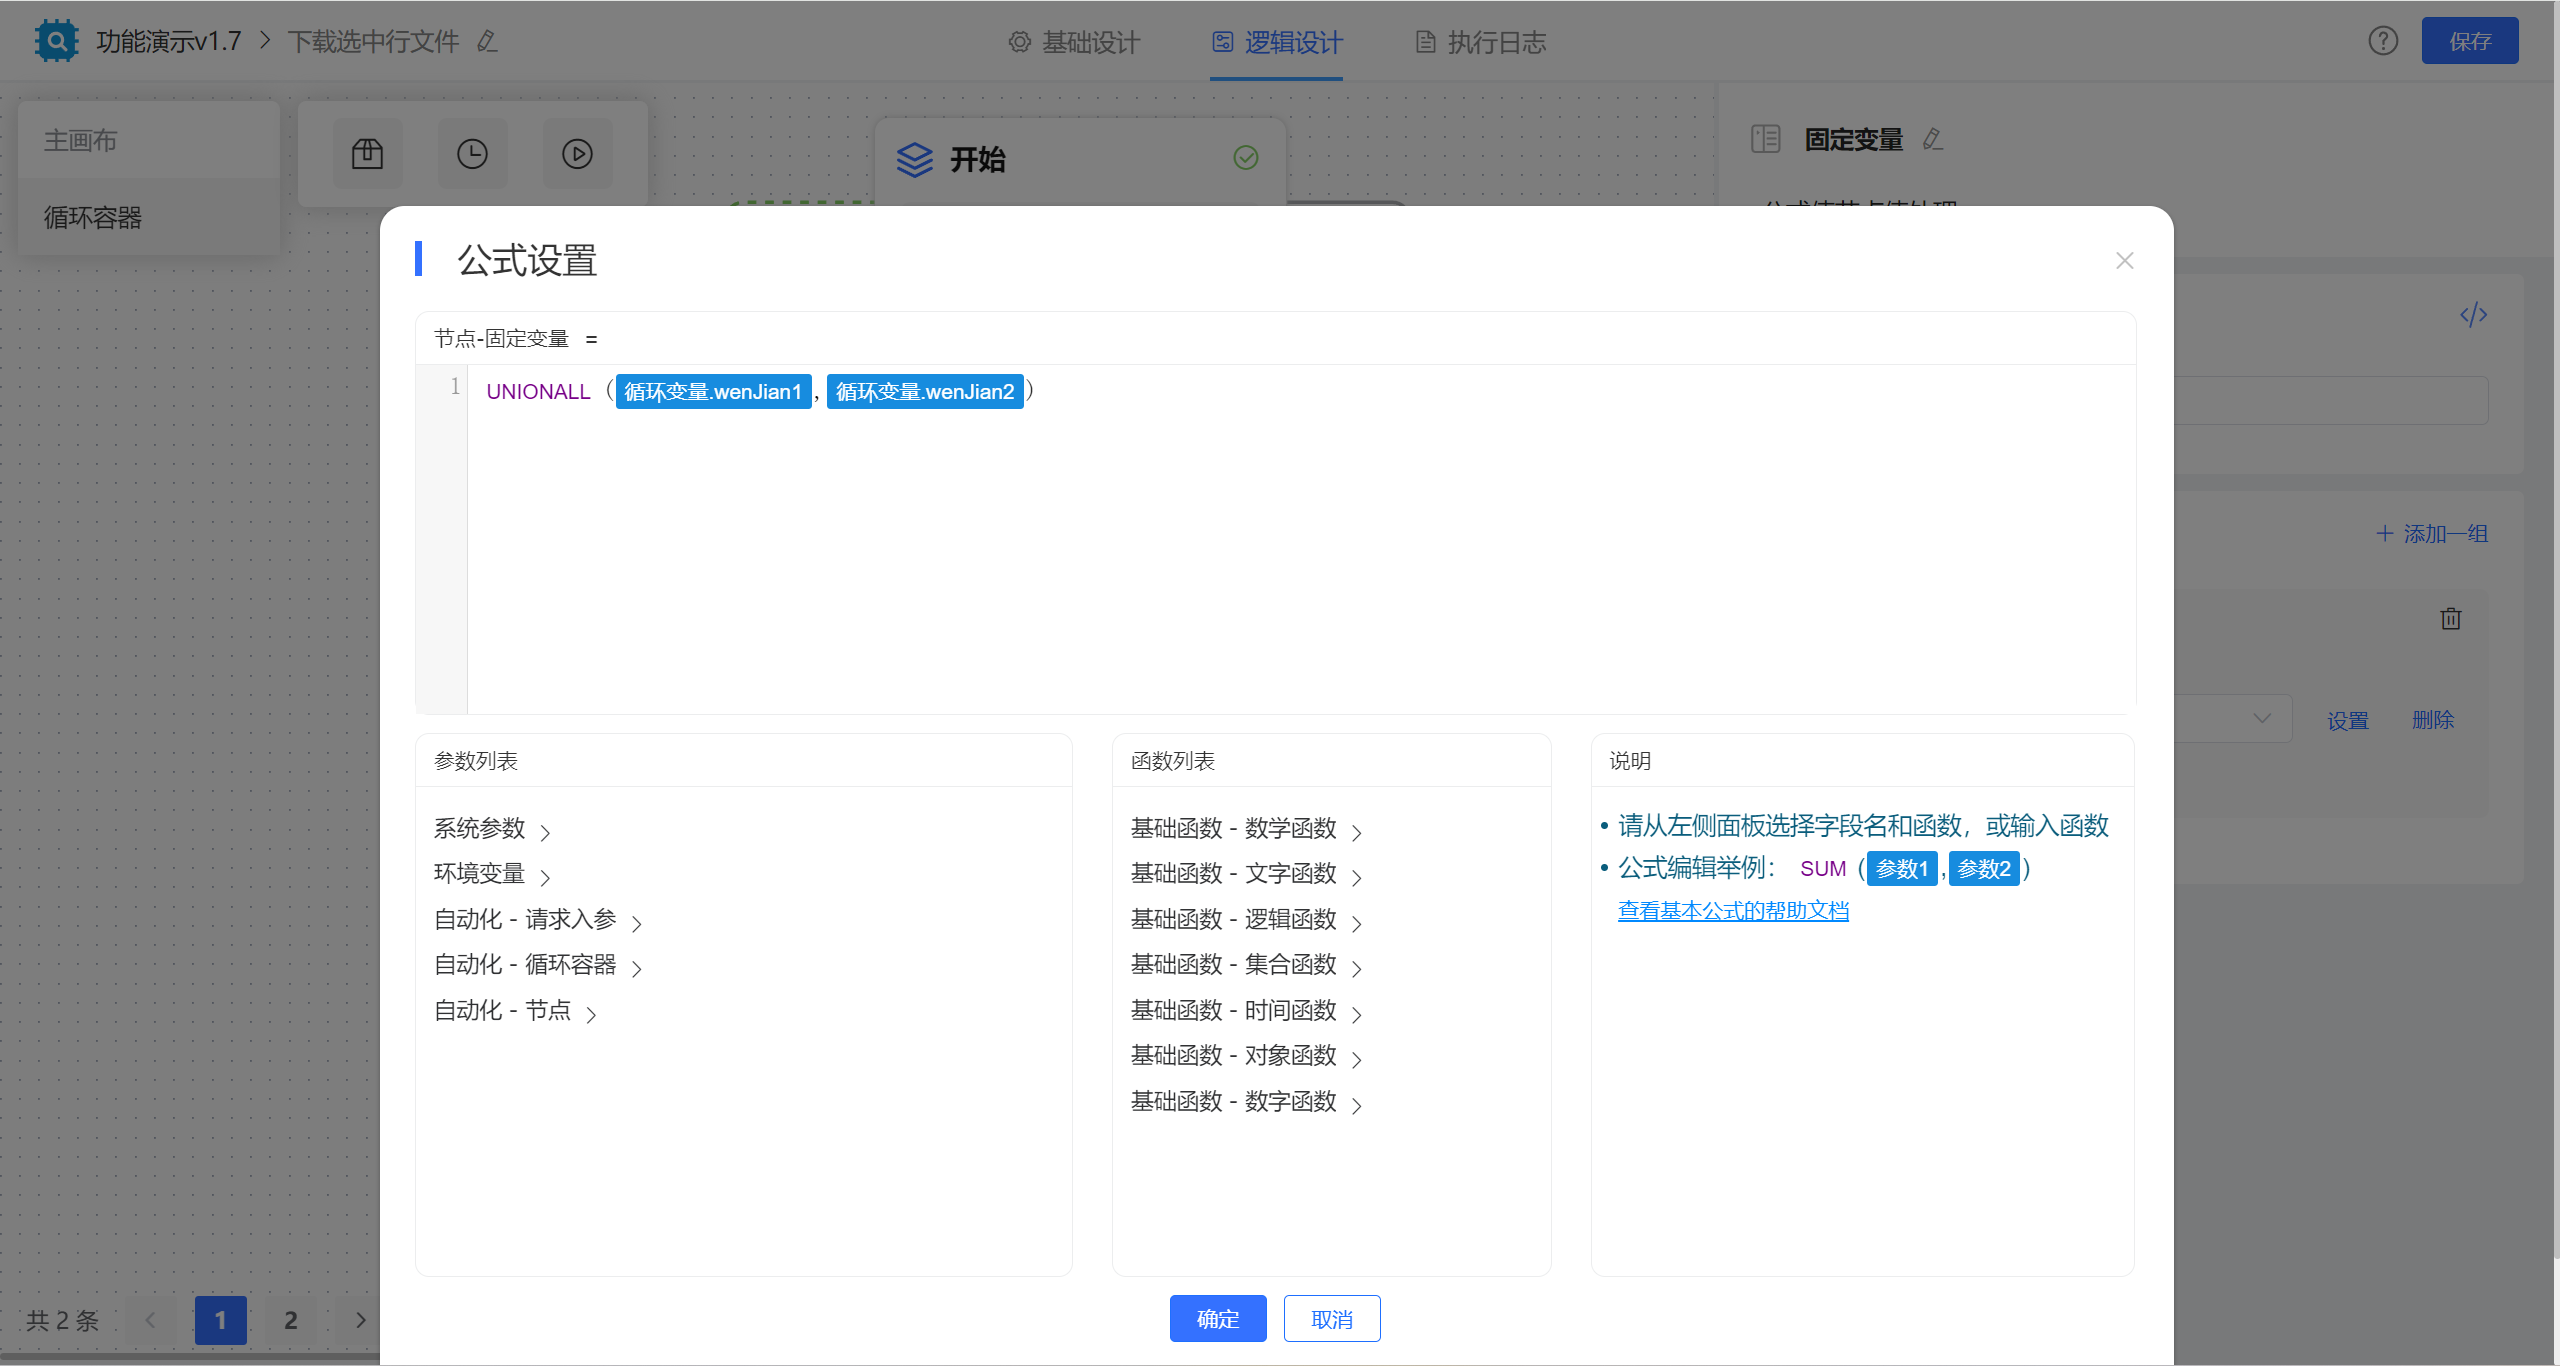2560x1366 pixels.
Task: Close the 公式设置 dialog with X
Action: [x=2125, y=261]
